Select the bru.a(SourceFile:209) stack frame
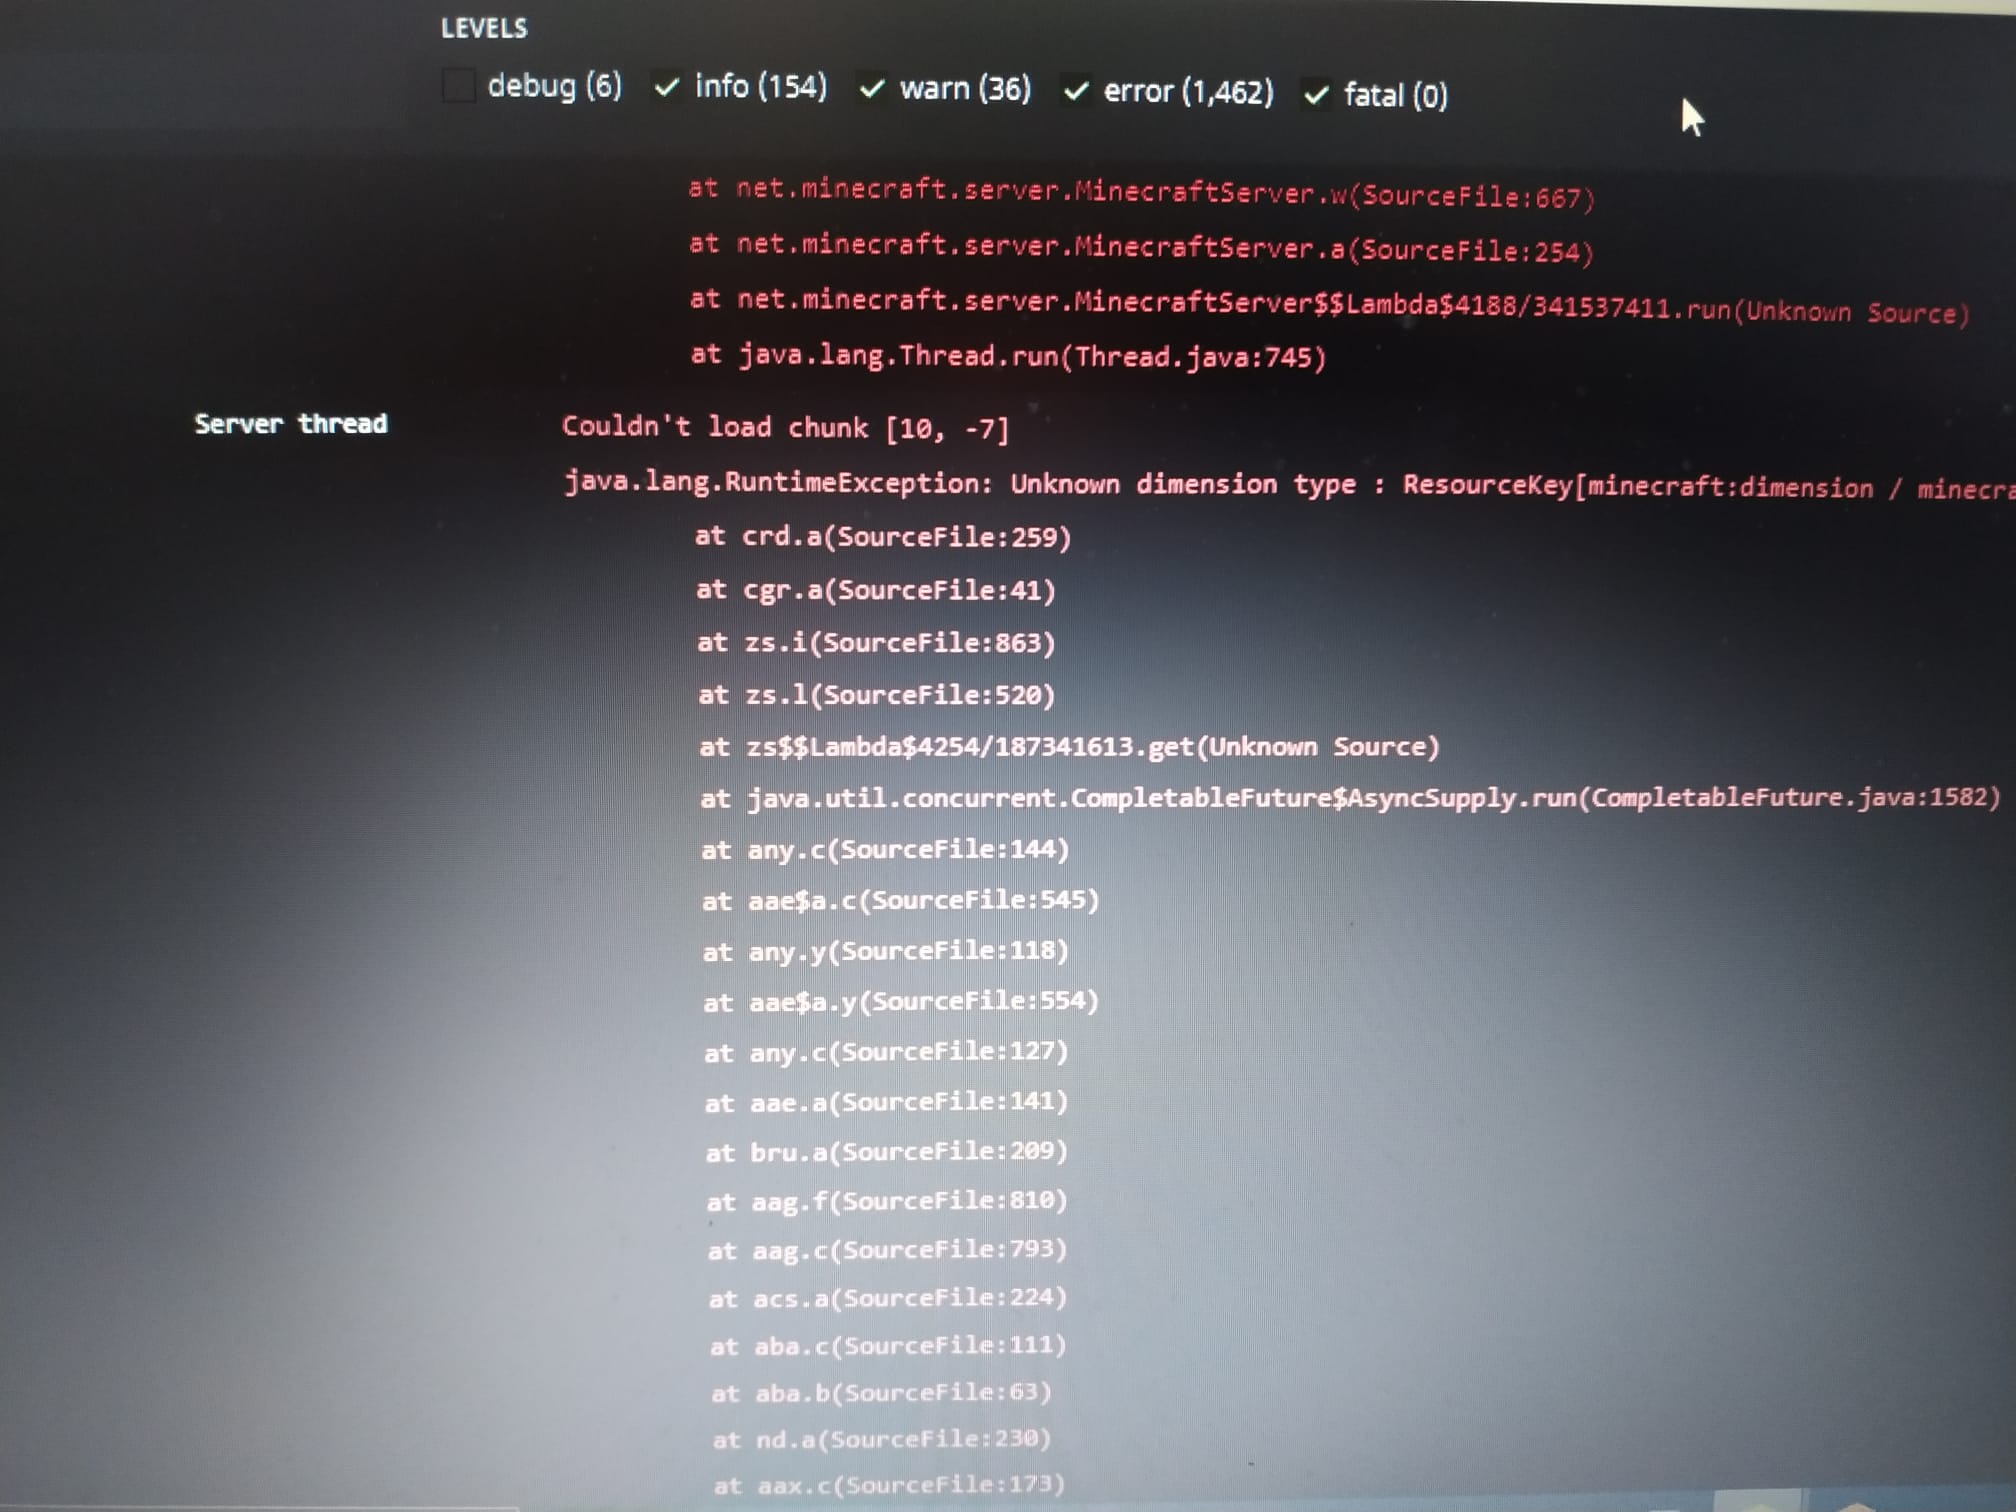2016x1512 pixels. pos(886,1152)
